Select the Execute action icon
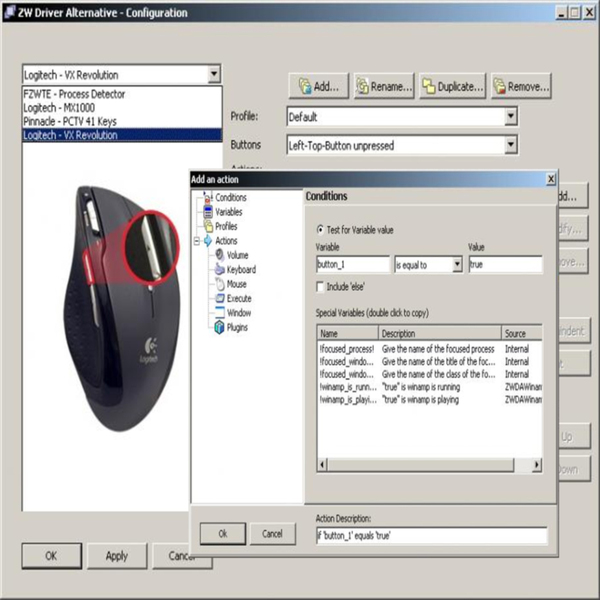 tap(218, 298)
